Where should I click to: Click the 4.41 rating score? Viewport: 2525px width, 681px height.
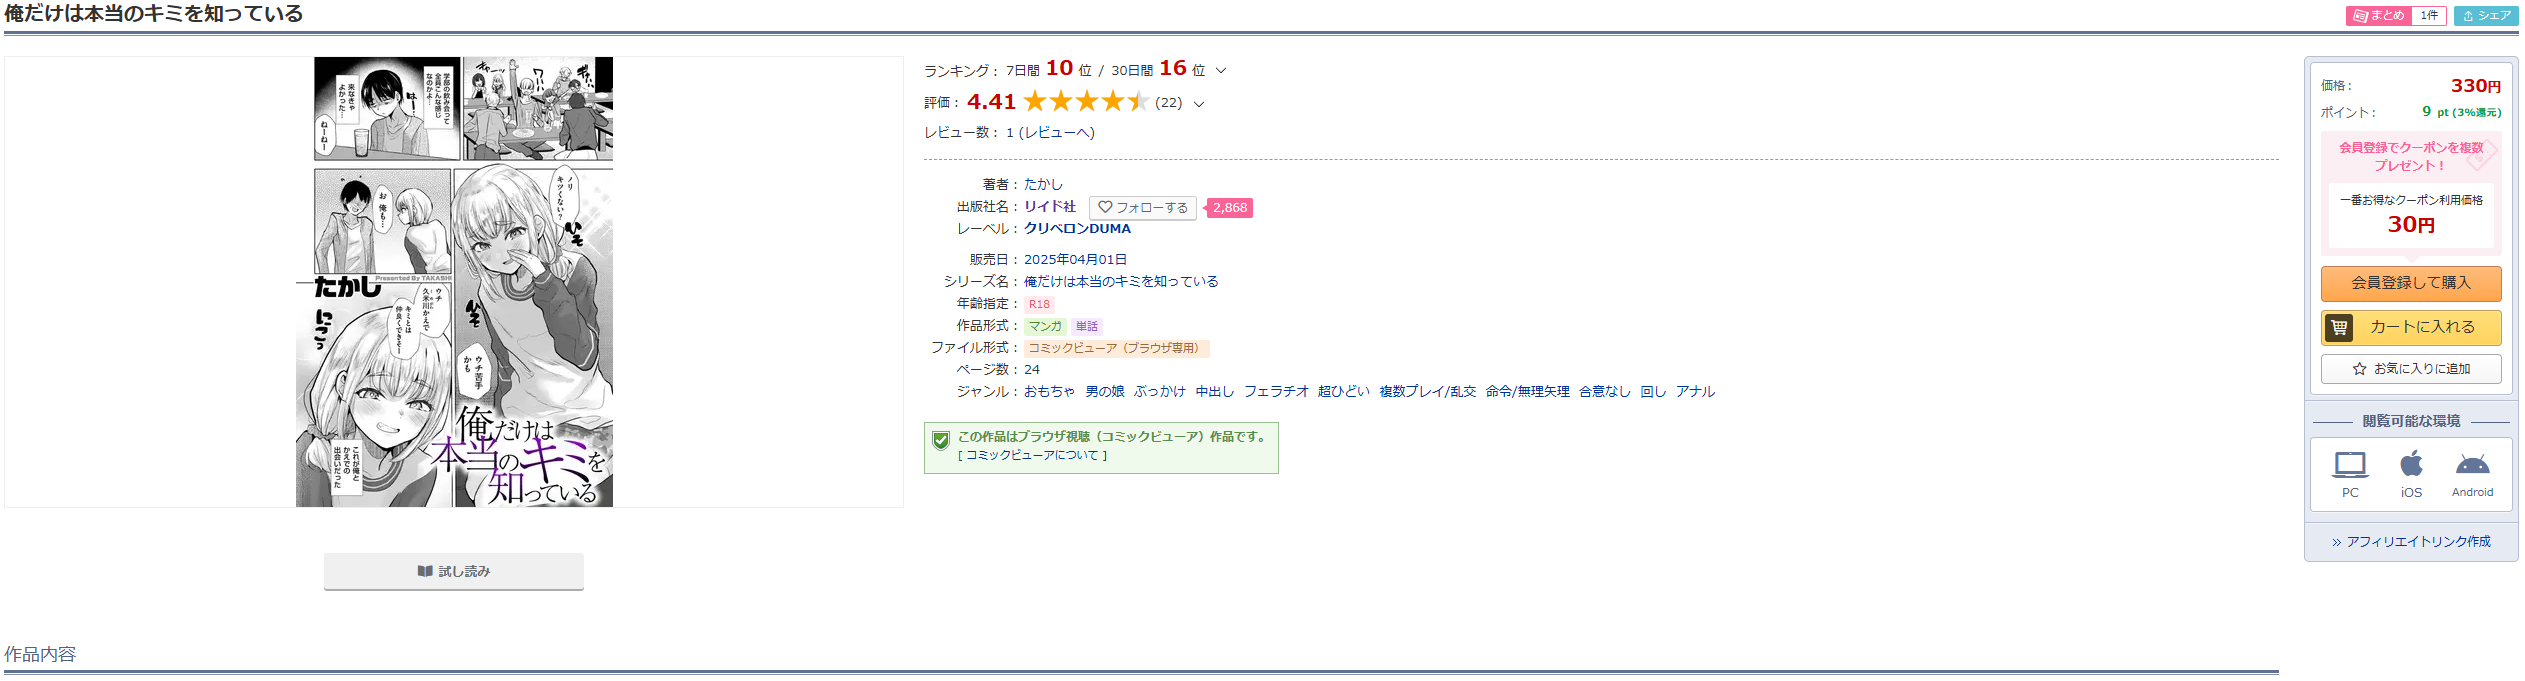pyautogui.click(x=991, y=102)
